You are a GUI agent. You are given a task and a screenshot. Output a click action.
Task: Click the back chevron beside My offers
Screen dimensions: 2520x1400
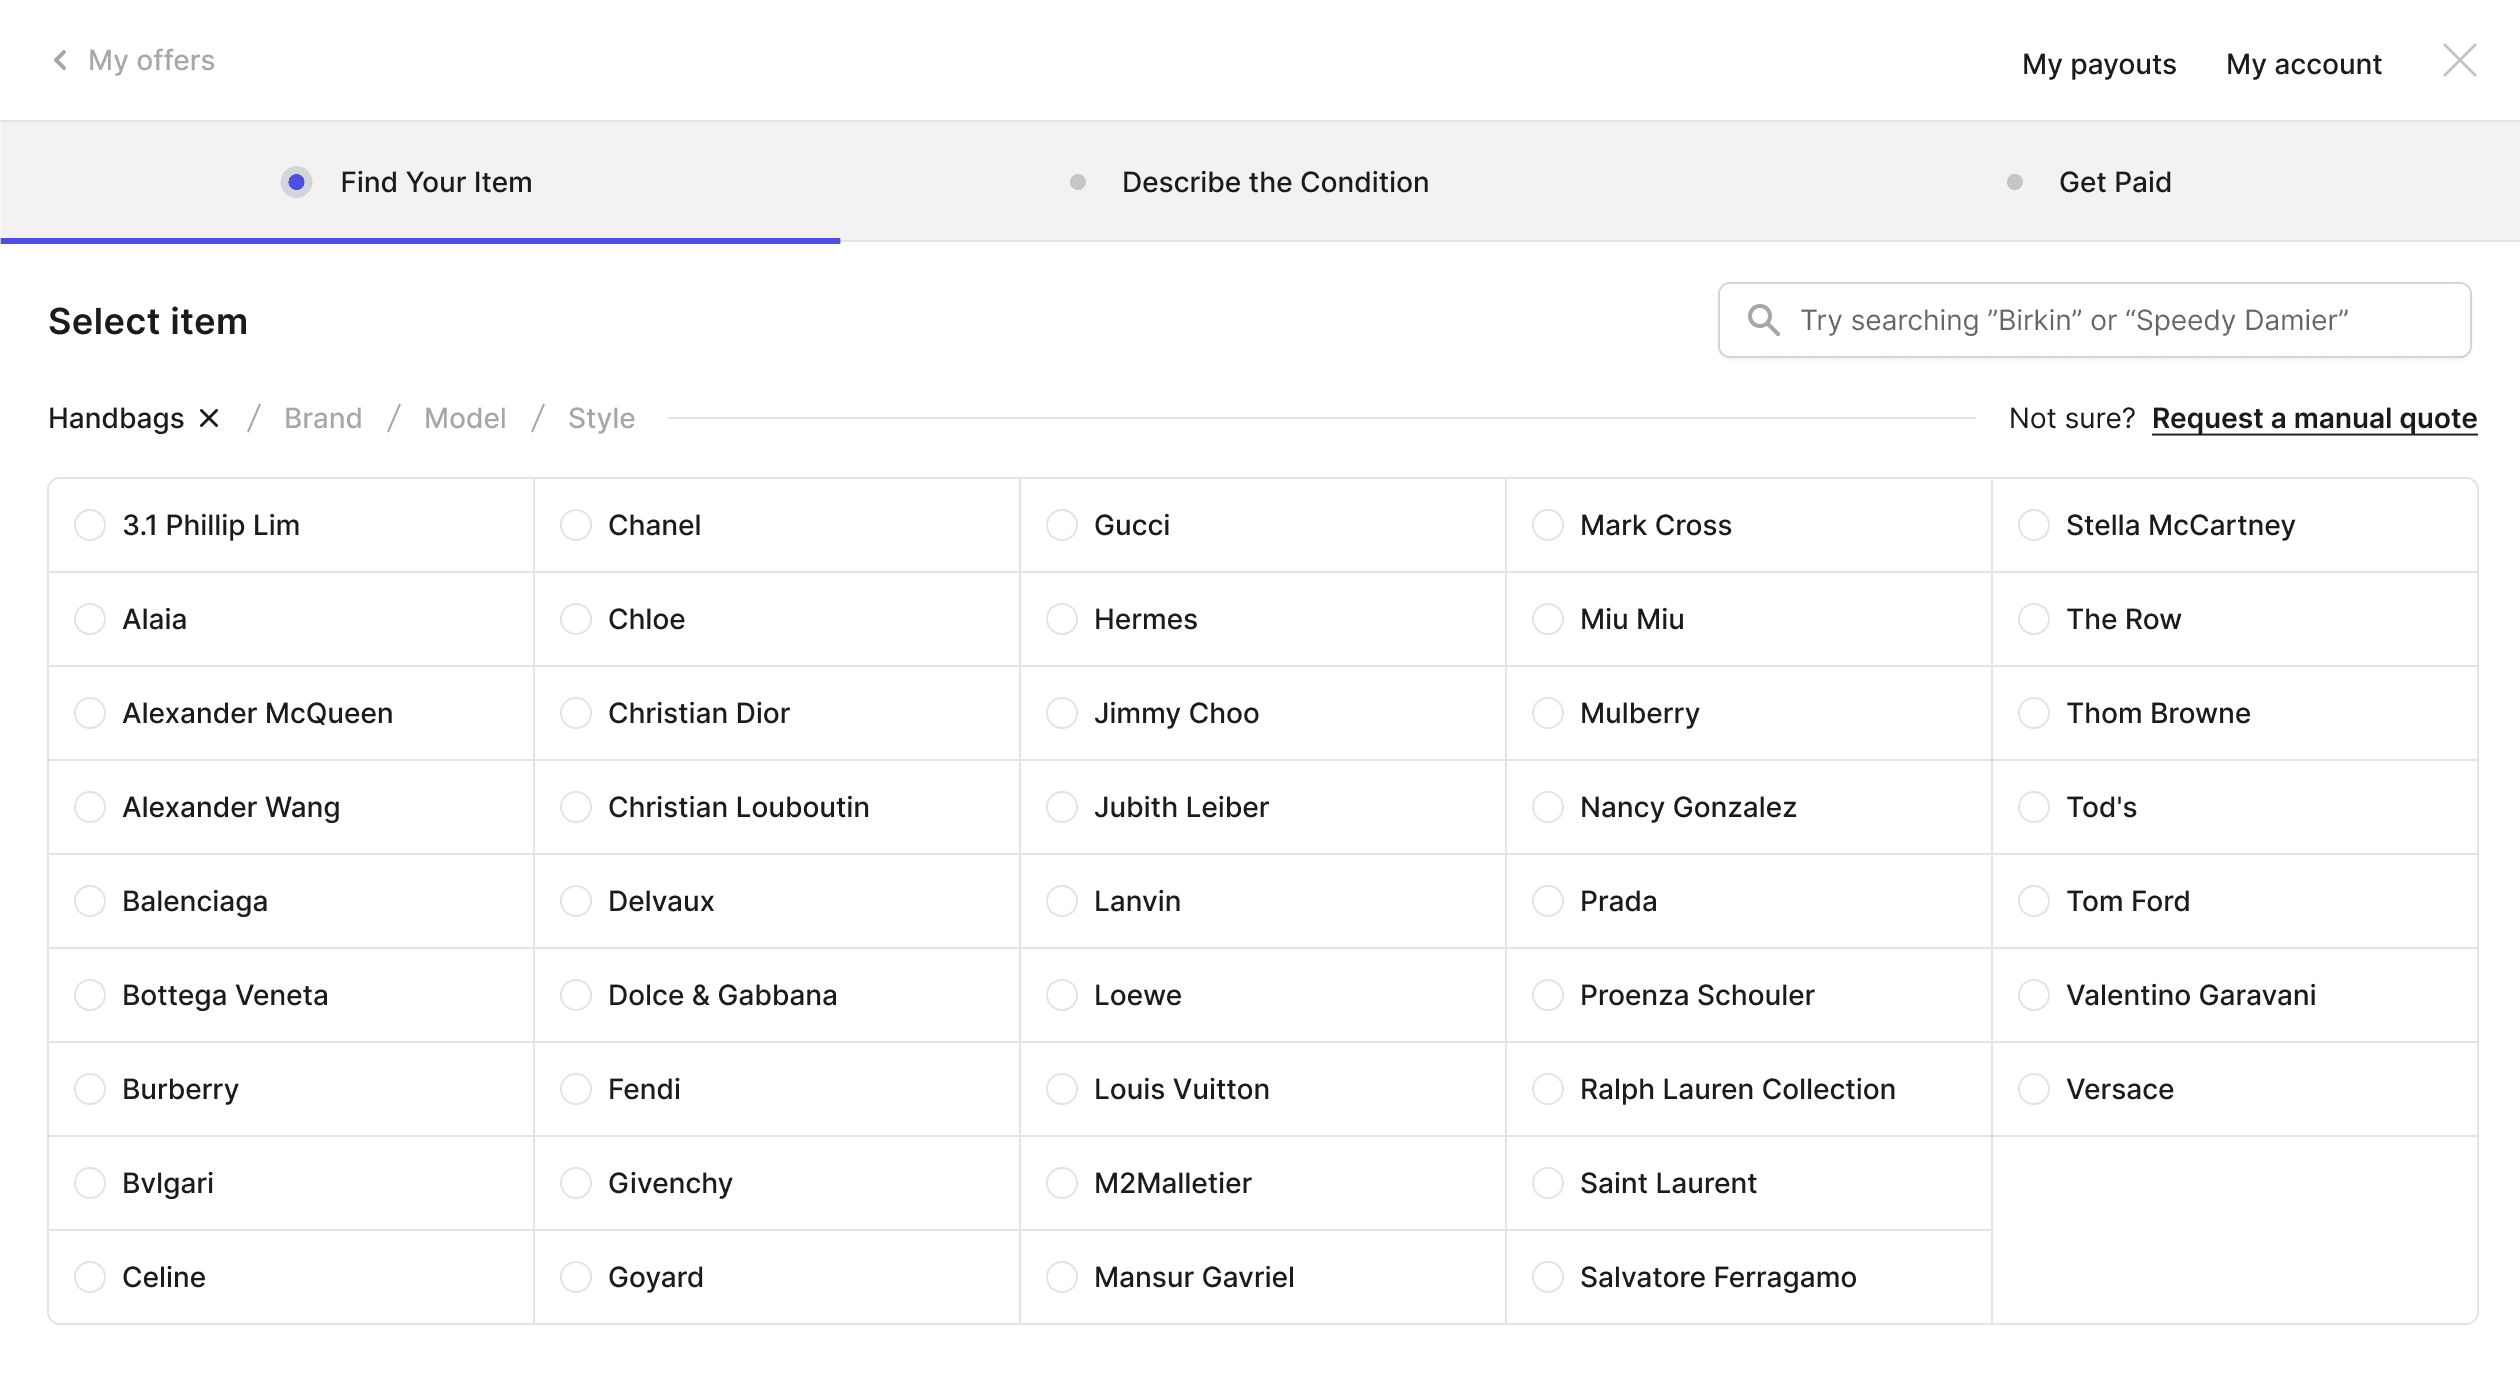pyautogui.click(x=60, y=61)
